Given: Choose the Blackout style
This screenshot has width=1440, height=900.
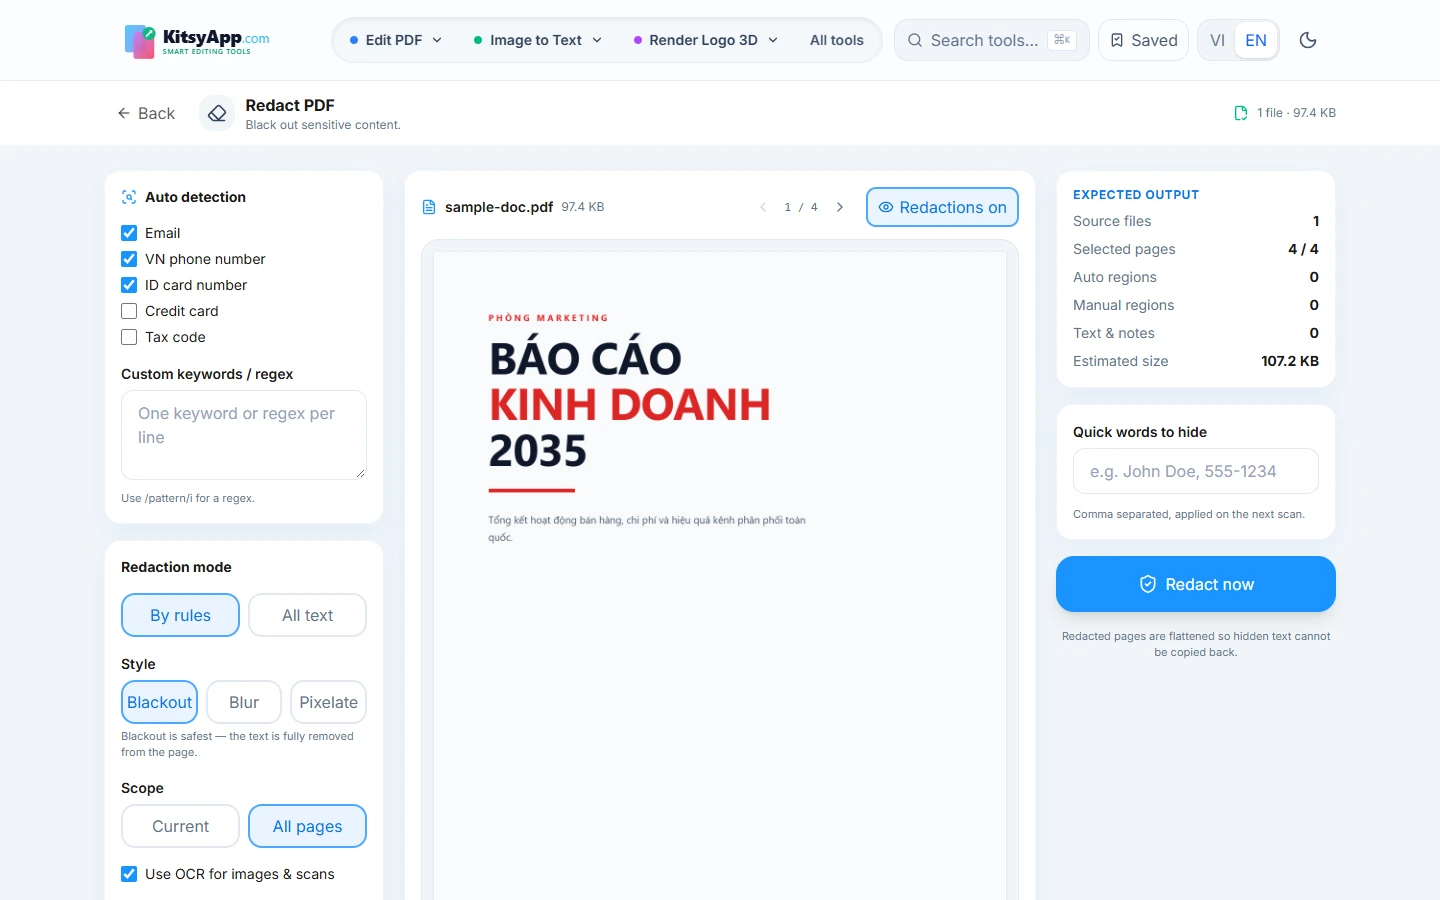Looking at the screenshot, I should (x=159, y=702).
